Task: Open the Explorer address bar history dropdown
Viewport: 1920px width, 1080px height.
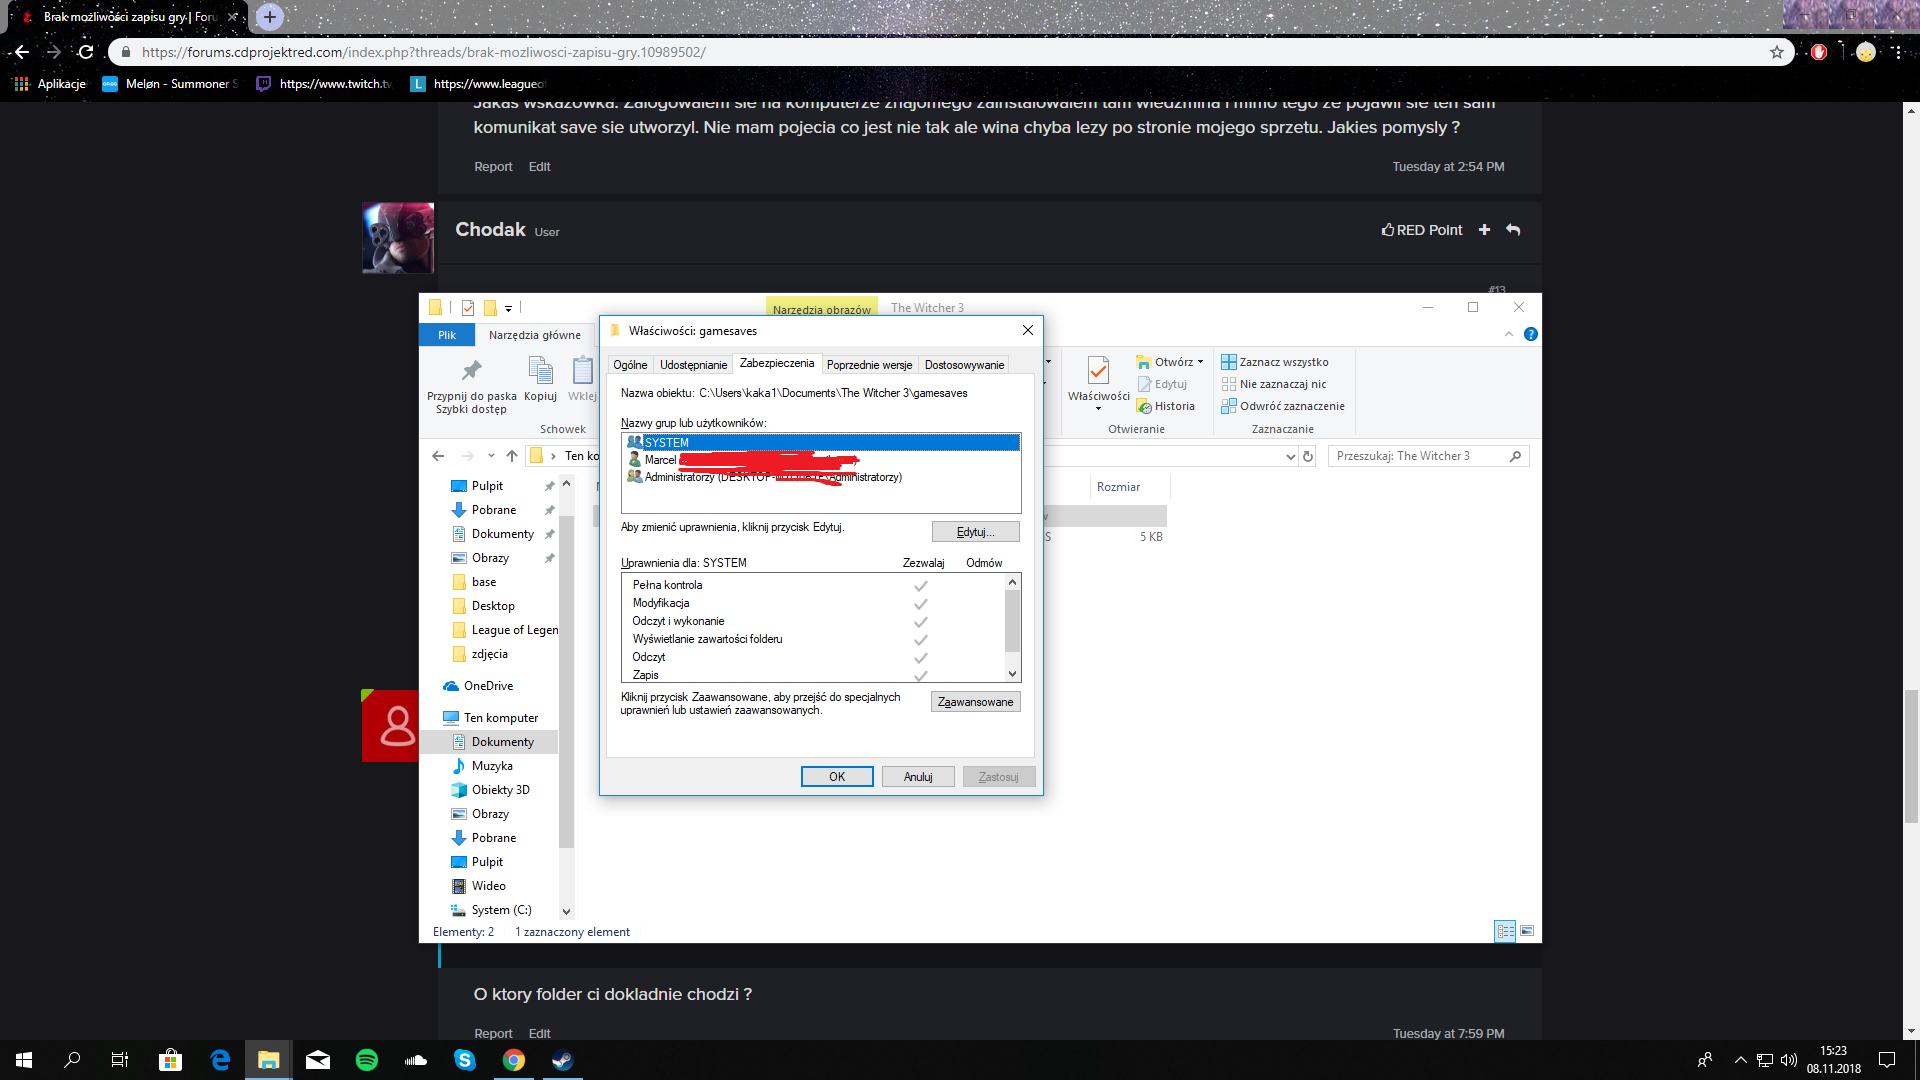Action: point(1290,456)
